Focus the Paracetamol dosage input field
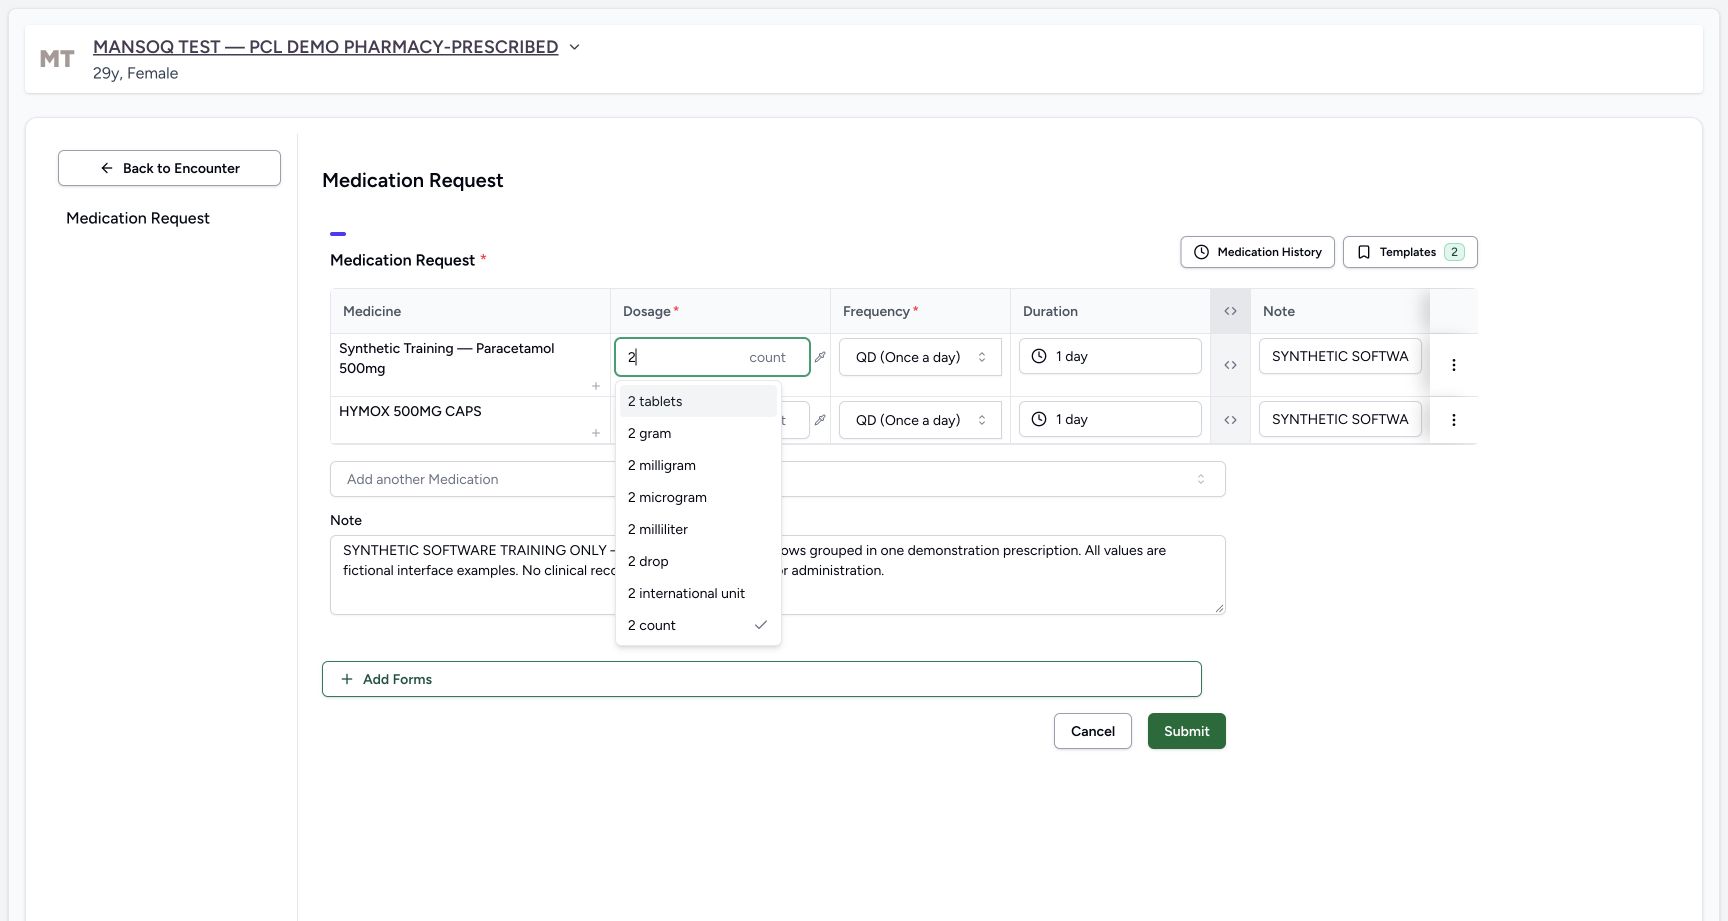 pyautogui.click(x=712, y=357)
